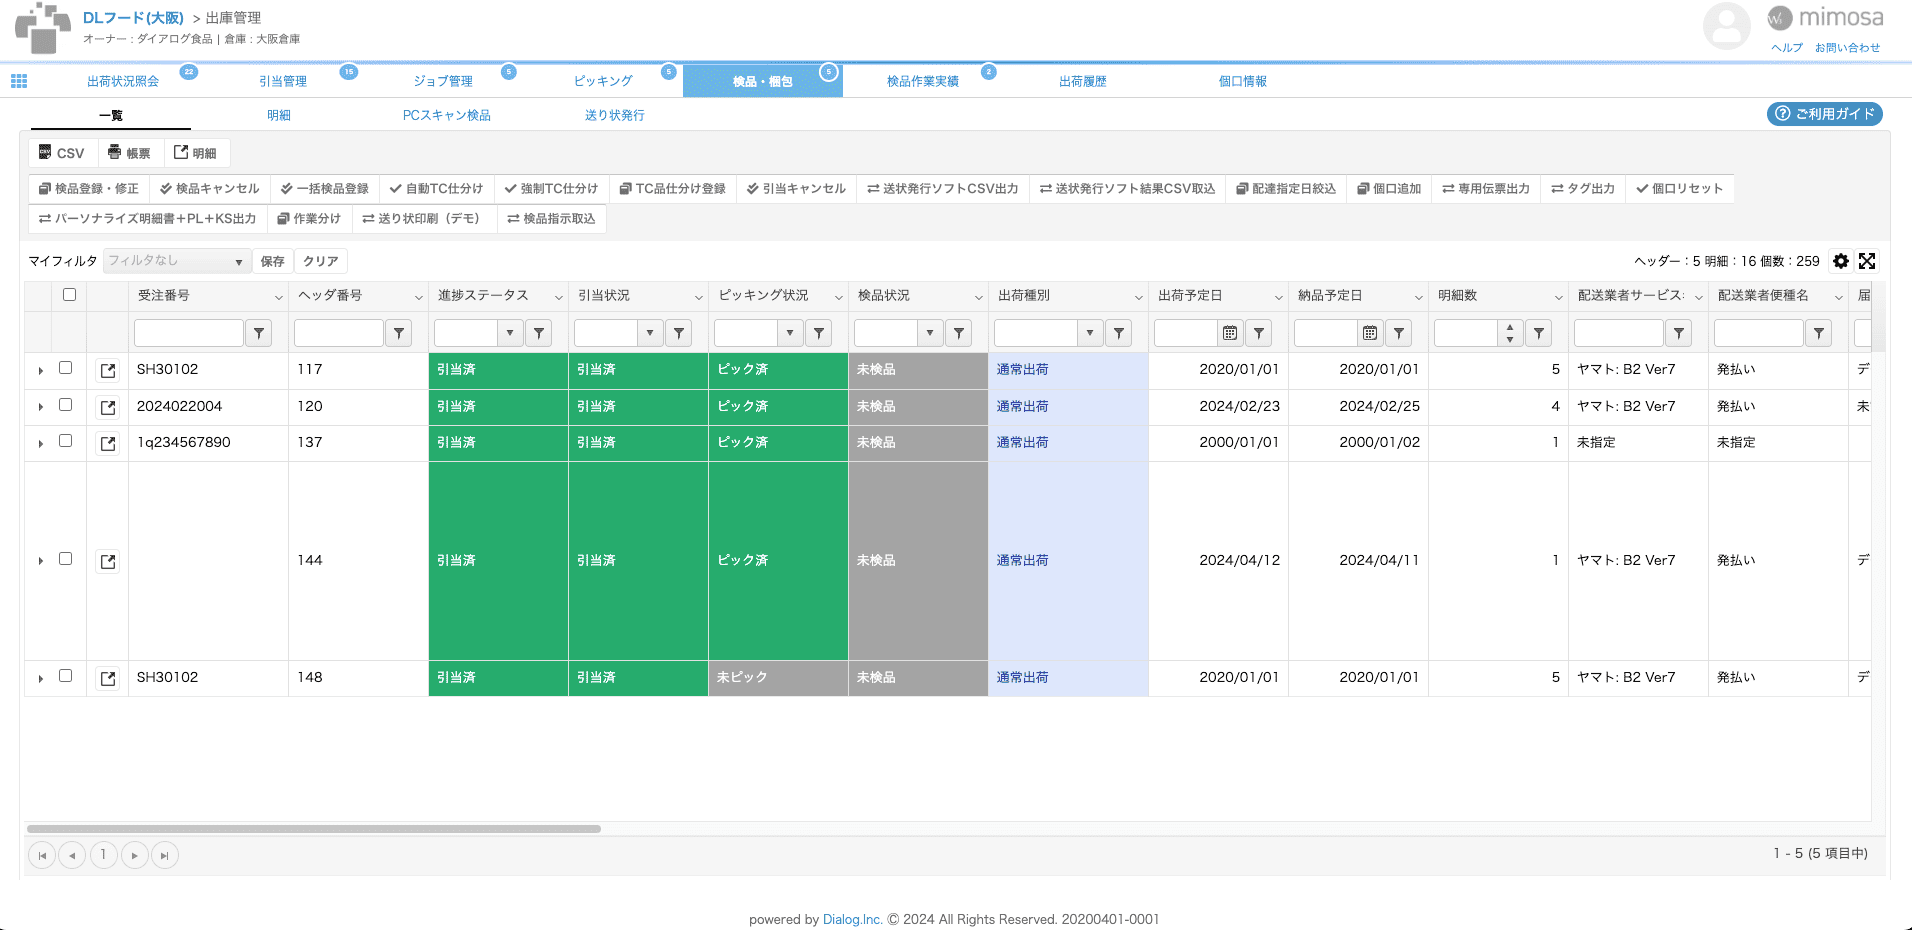Click the クリア filter button

321,261
